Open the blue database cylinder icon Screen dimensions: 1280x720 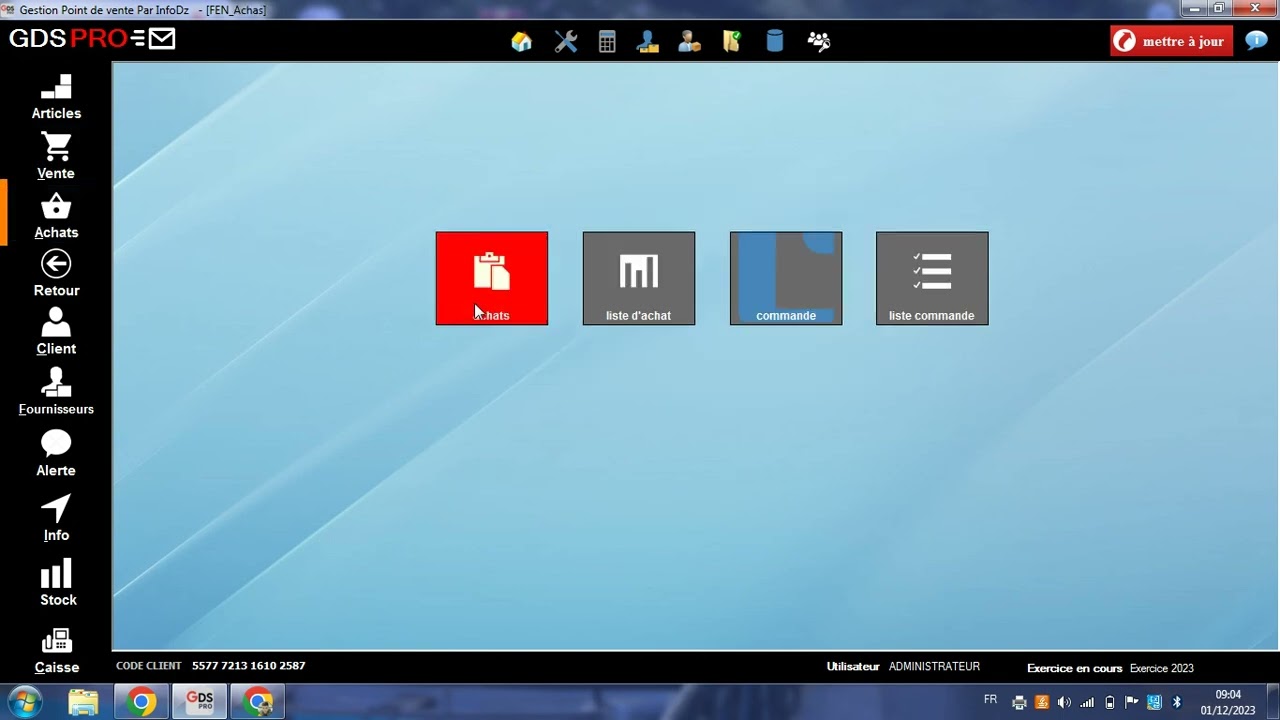(x=775, y=41)
